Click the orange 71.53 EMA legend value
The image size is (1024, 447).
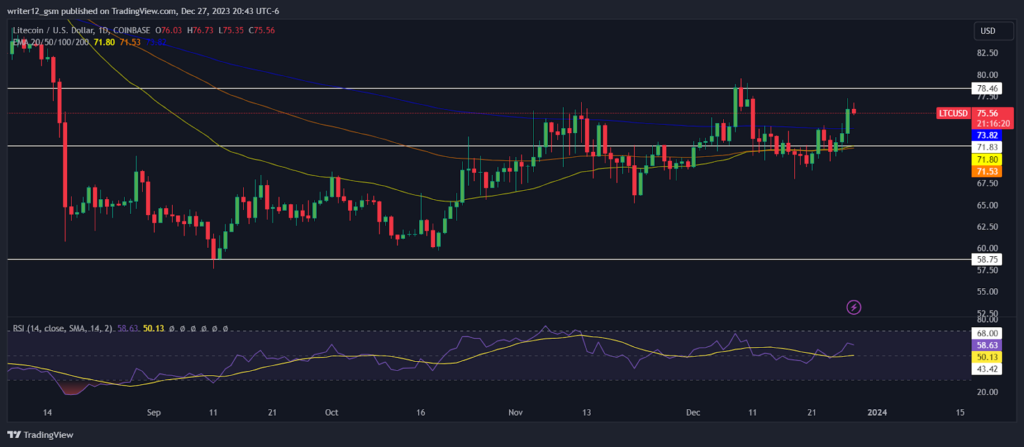pyautogui.click(x=131, y=42)
